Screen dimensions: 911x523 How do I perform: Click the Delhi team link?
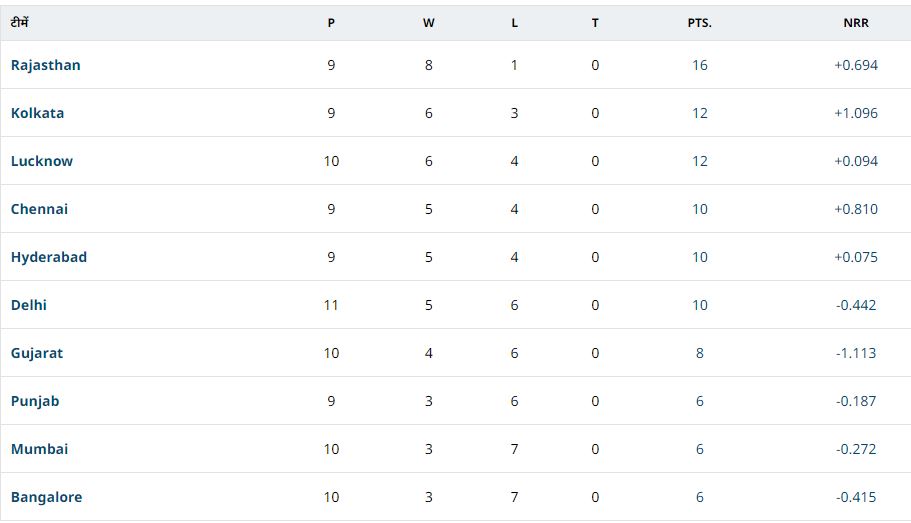(29, 305)
